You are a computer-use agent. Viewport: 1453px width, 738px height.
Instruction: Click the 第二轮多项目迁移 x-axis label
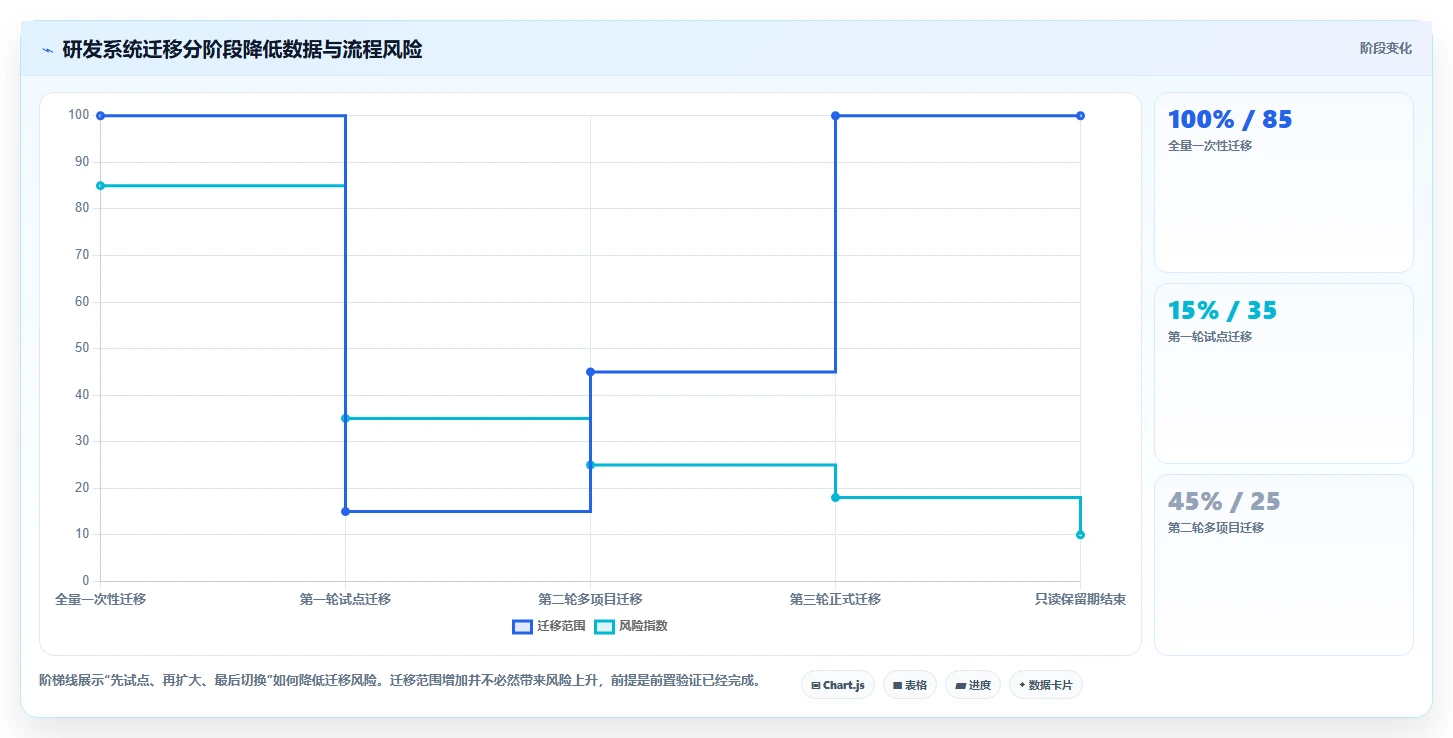coord(590,599)
